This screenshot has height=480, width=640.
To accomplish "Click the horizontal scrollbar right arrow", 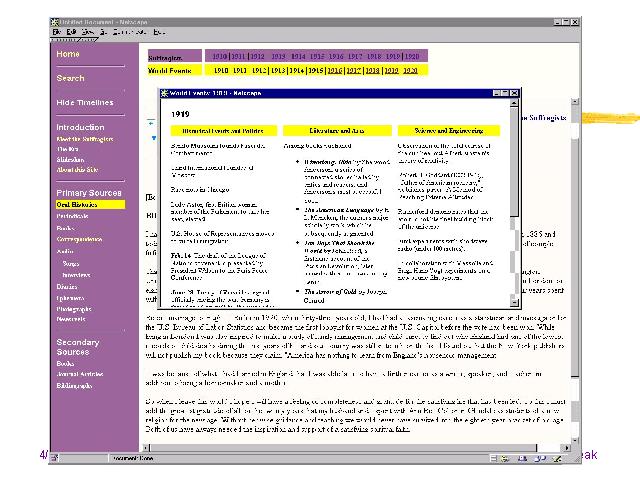I will coord(567,448).
